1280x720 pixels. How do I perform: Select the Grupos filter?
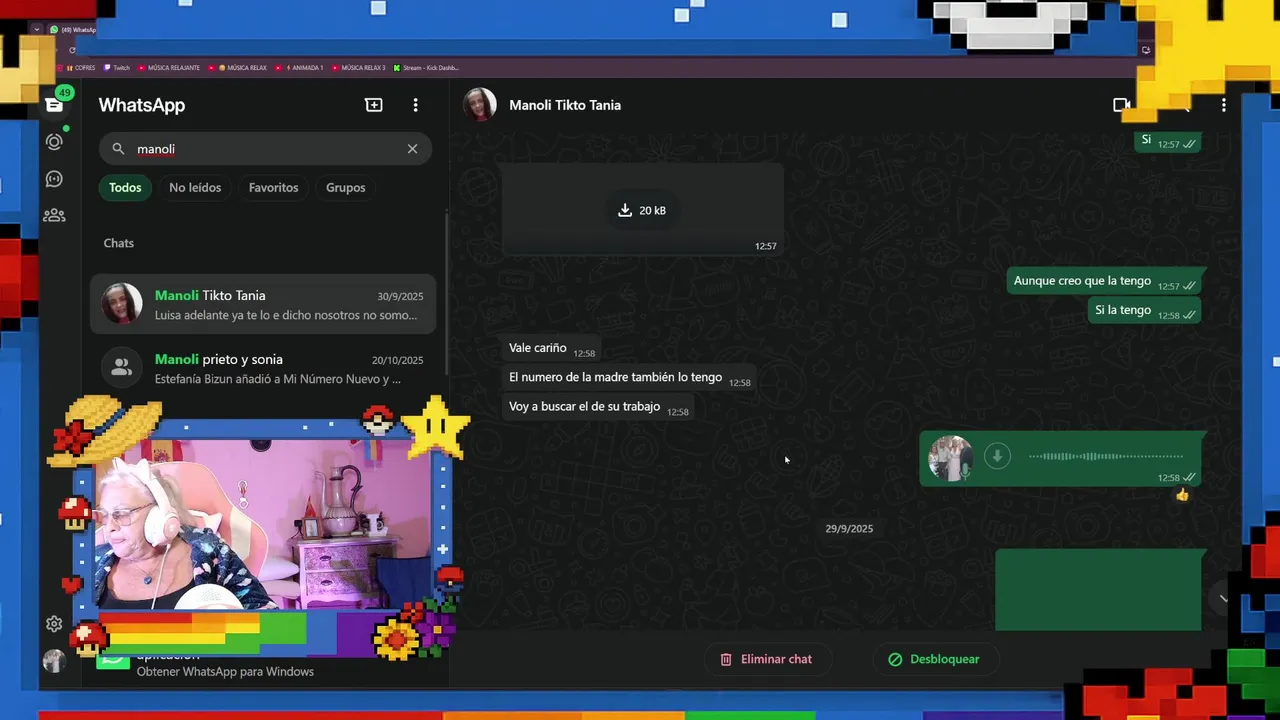click(x=345, y=187)
